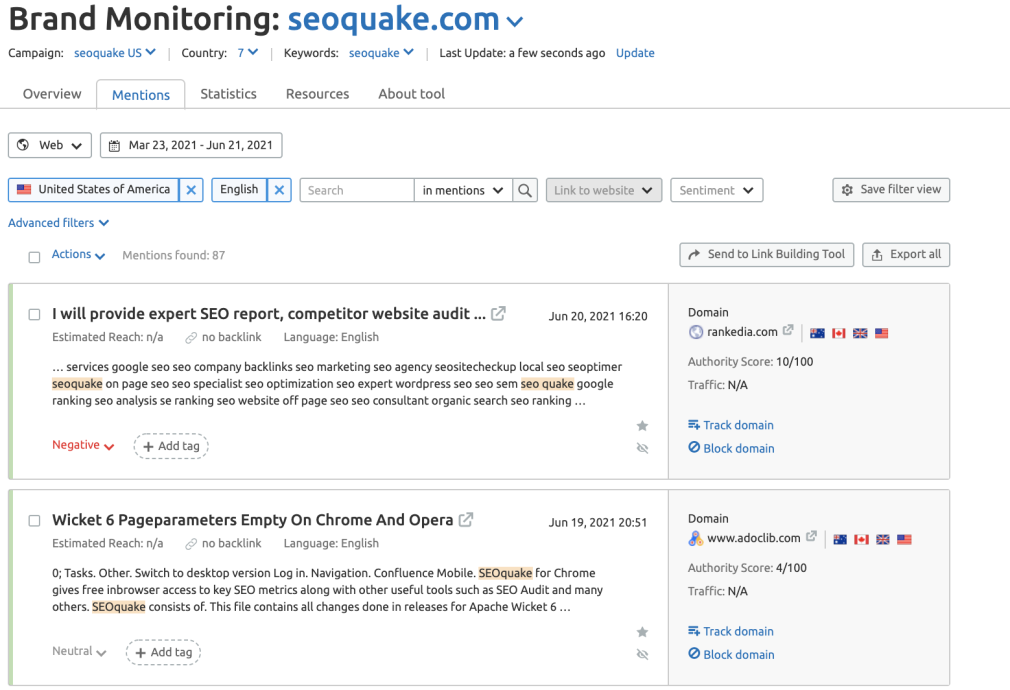Open the Sentiment filter dropdown
Image resolution: width=1010 pixels, height=690 pixels.
[716, 190]
